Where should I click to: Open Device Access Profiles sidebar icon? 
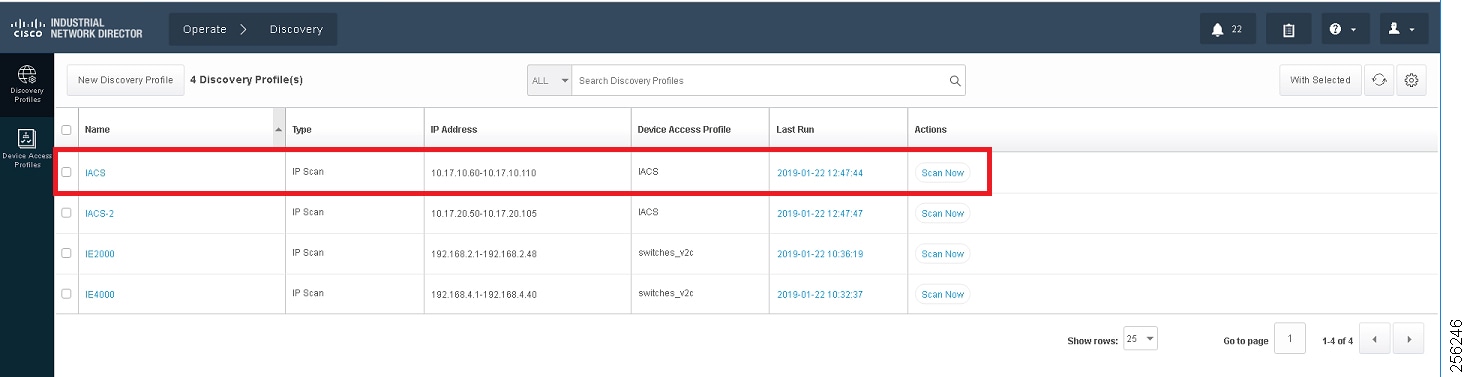tap(27, 148)
